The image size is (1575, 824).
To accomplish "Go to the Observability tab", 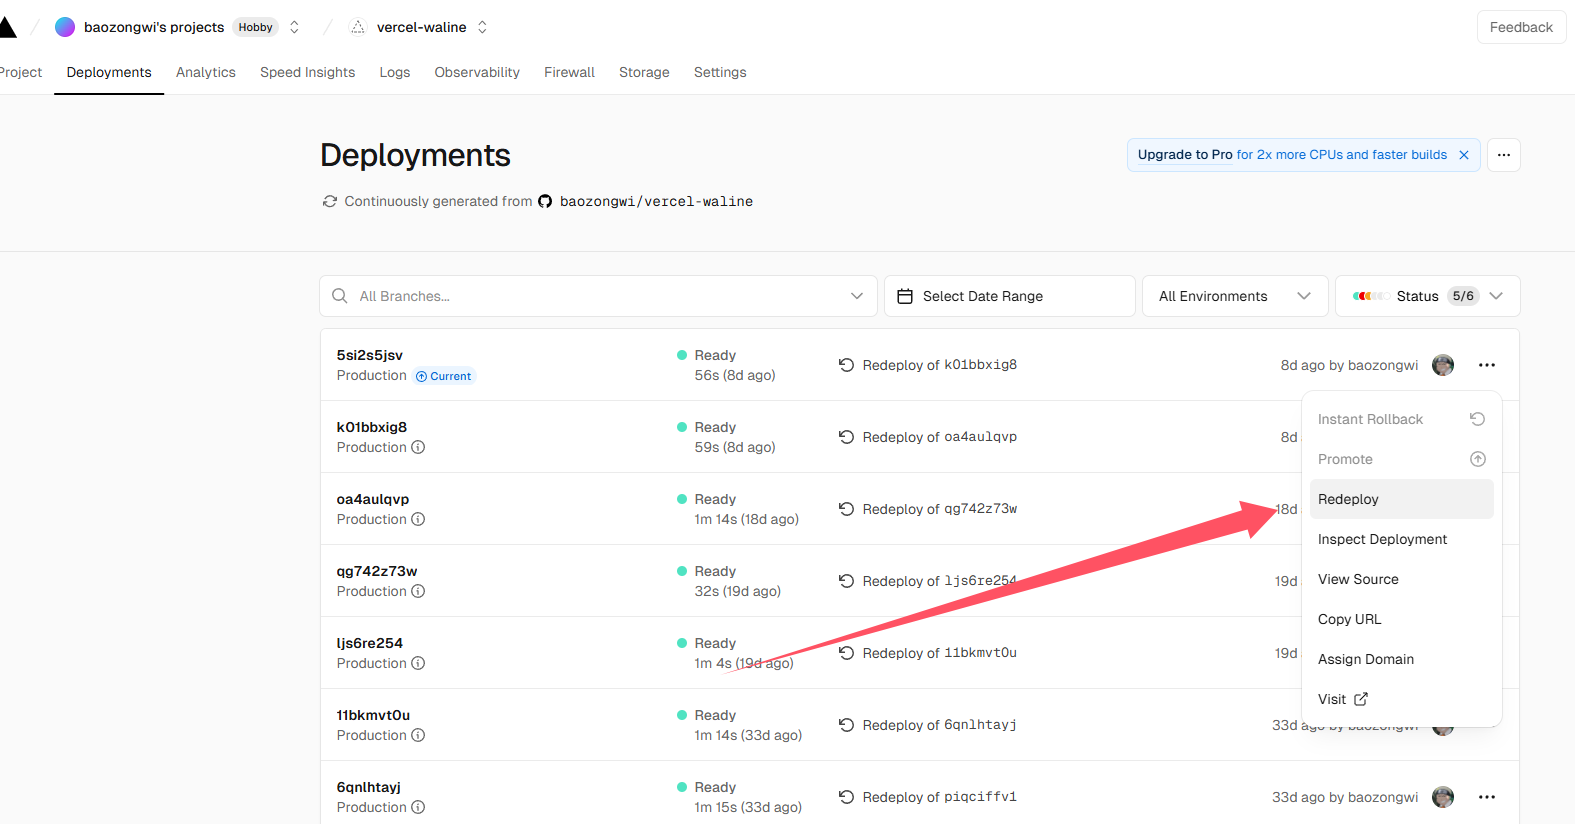I will 477,72.
